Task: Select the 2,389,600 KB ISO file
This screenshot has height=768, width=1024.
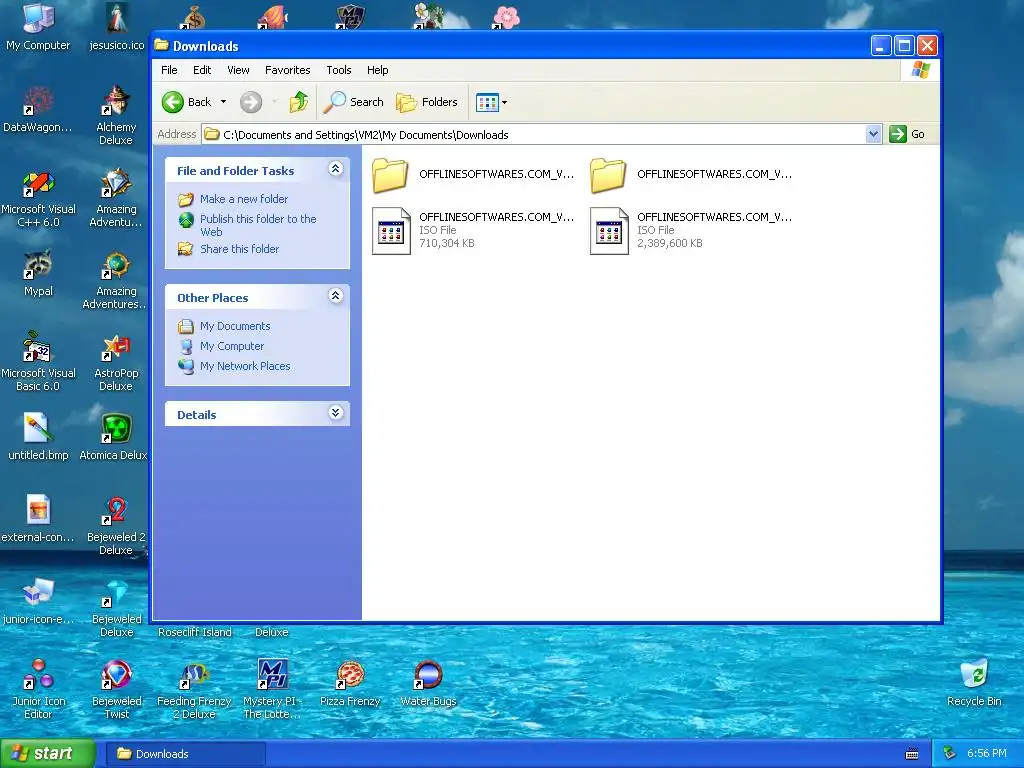Action: point(691,230)
